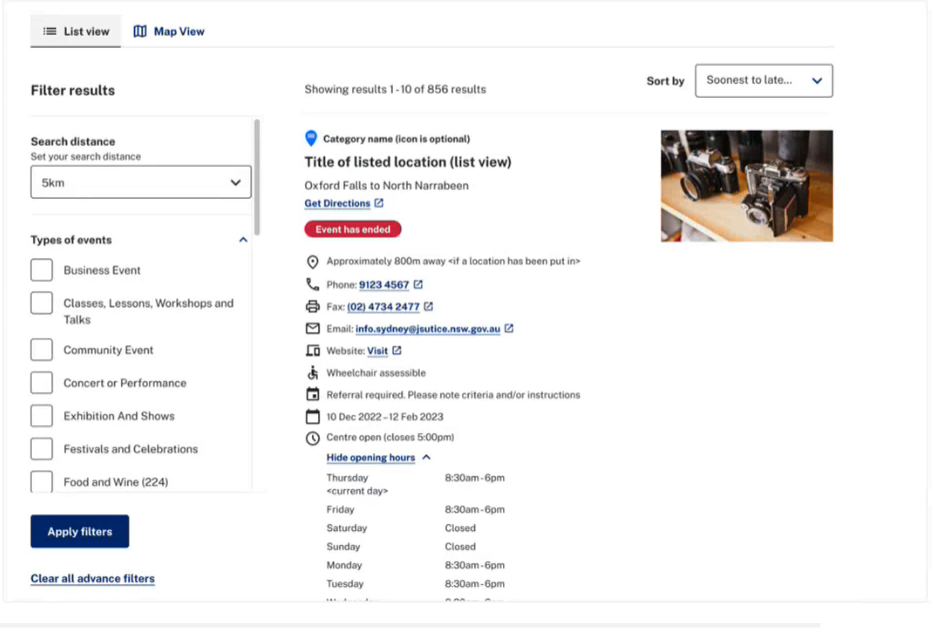Click info.sydney@jsutice.nsw.gov.au email link

pyautogui.click(x=428, y=329)
